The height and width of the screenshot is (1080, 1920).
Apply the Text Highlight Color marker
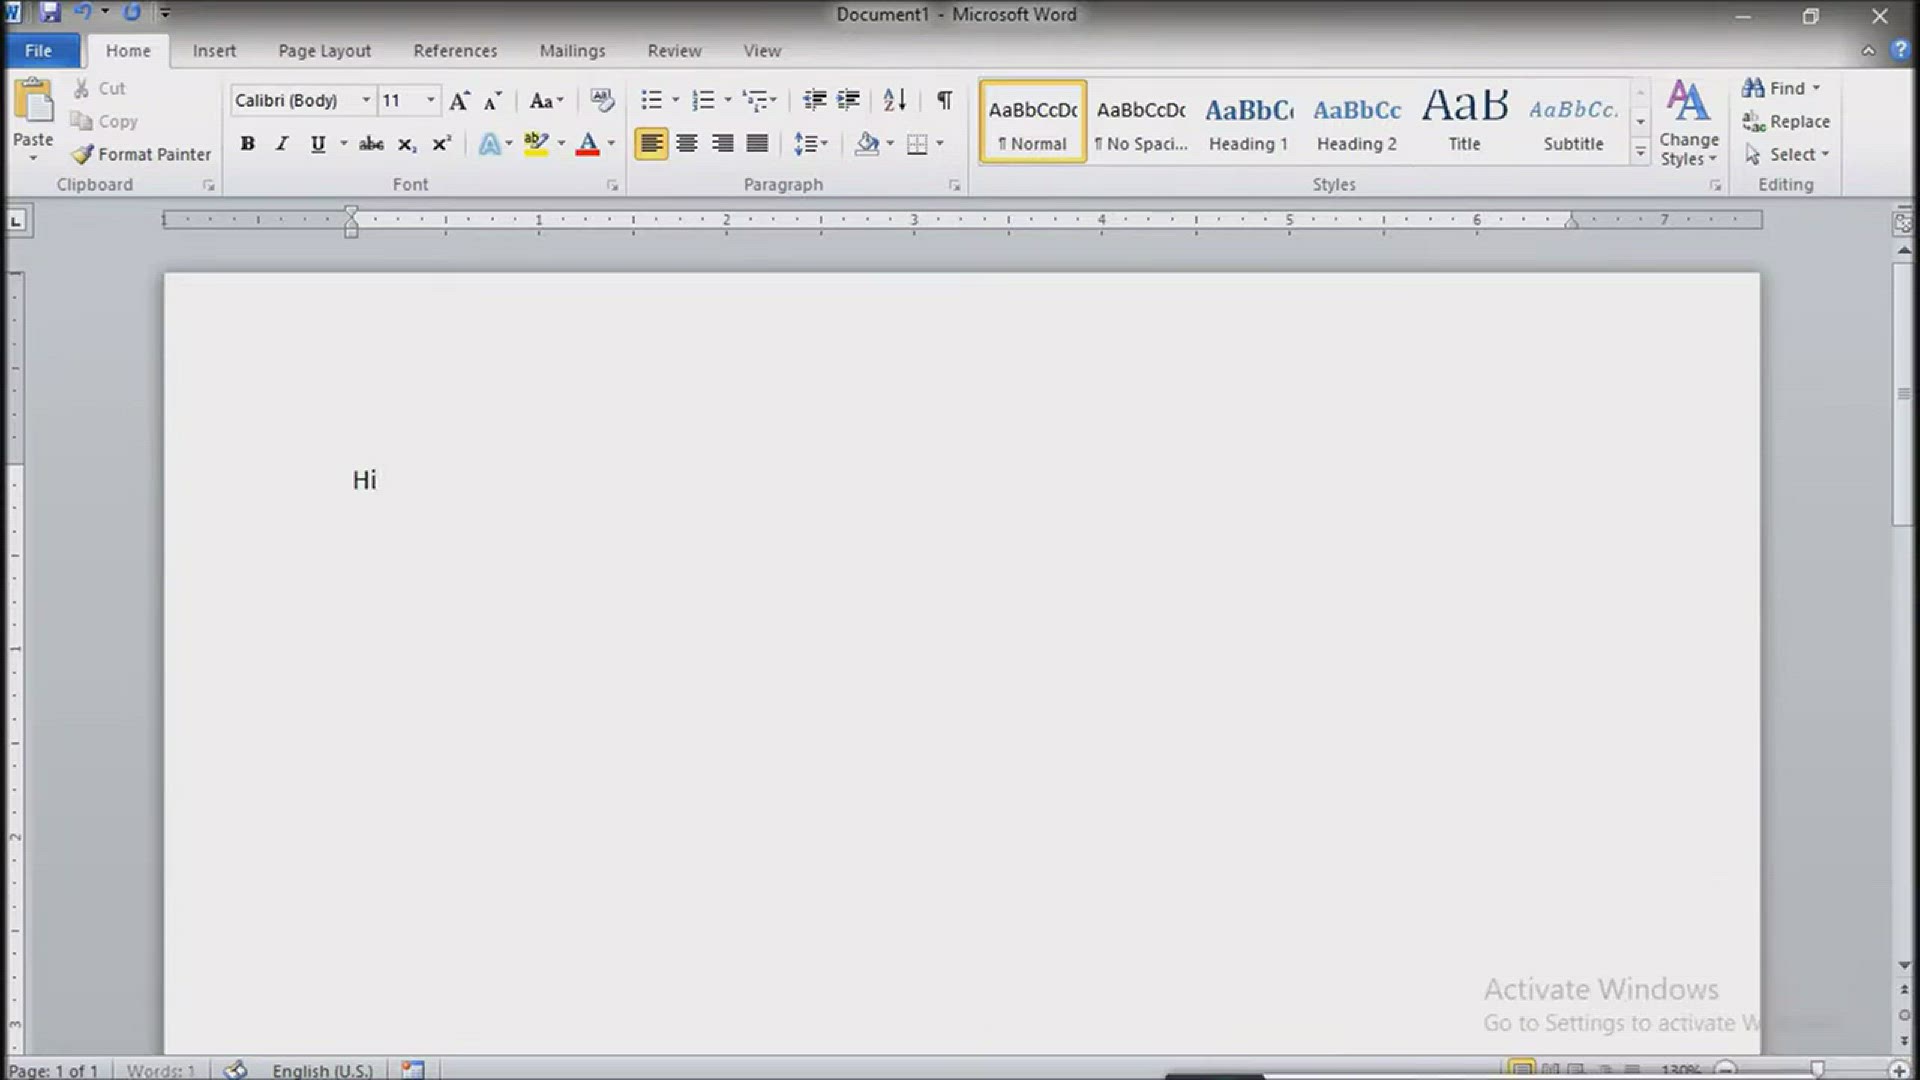(536, 144)
